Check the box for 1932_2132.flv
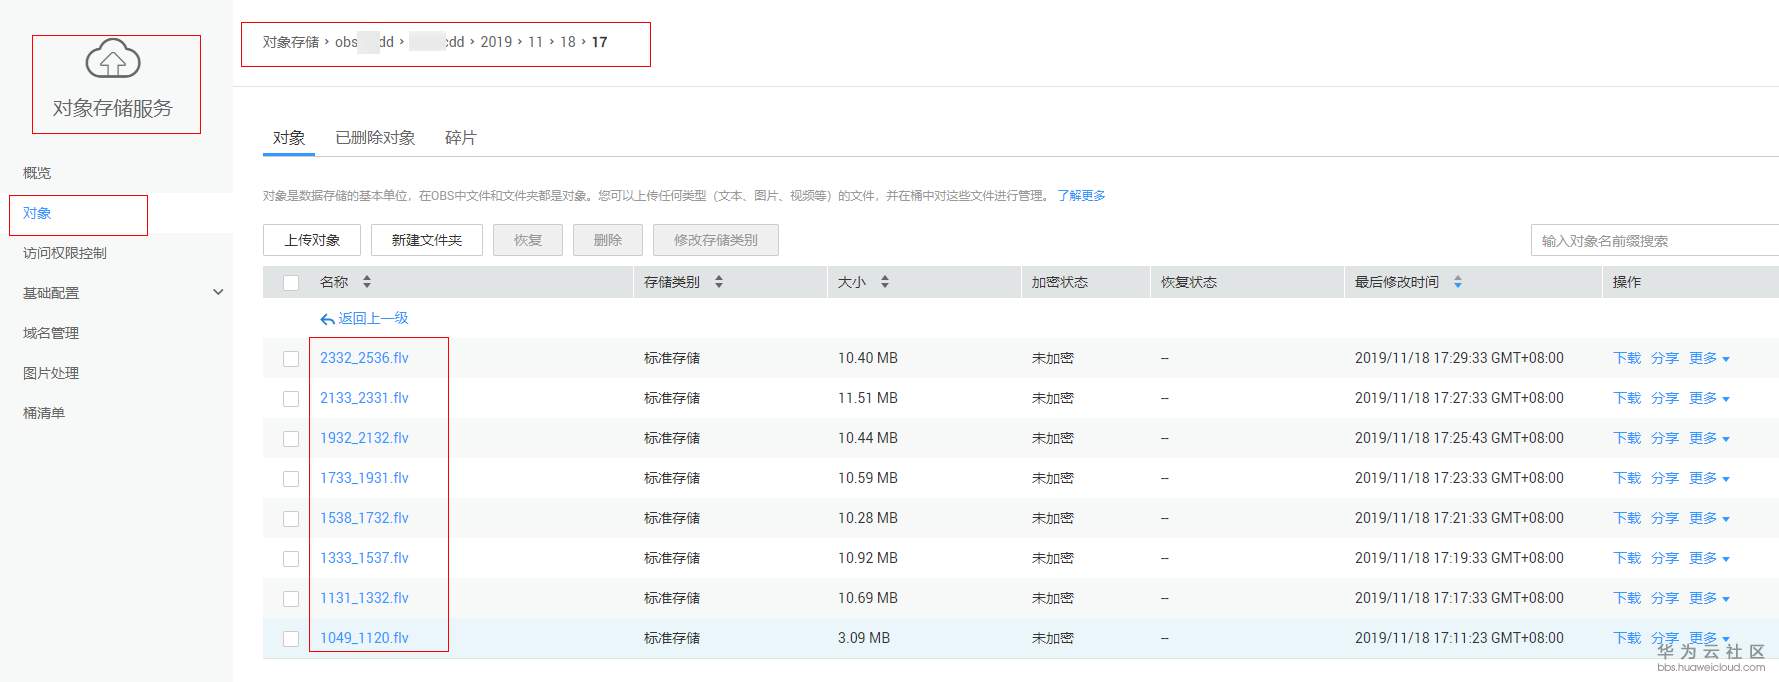The width and height of the screenshot is (1779, 682). point(291,439)
